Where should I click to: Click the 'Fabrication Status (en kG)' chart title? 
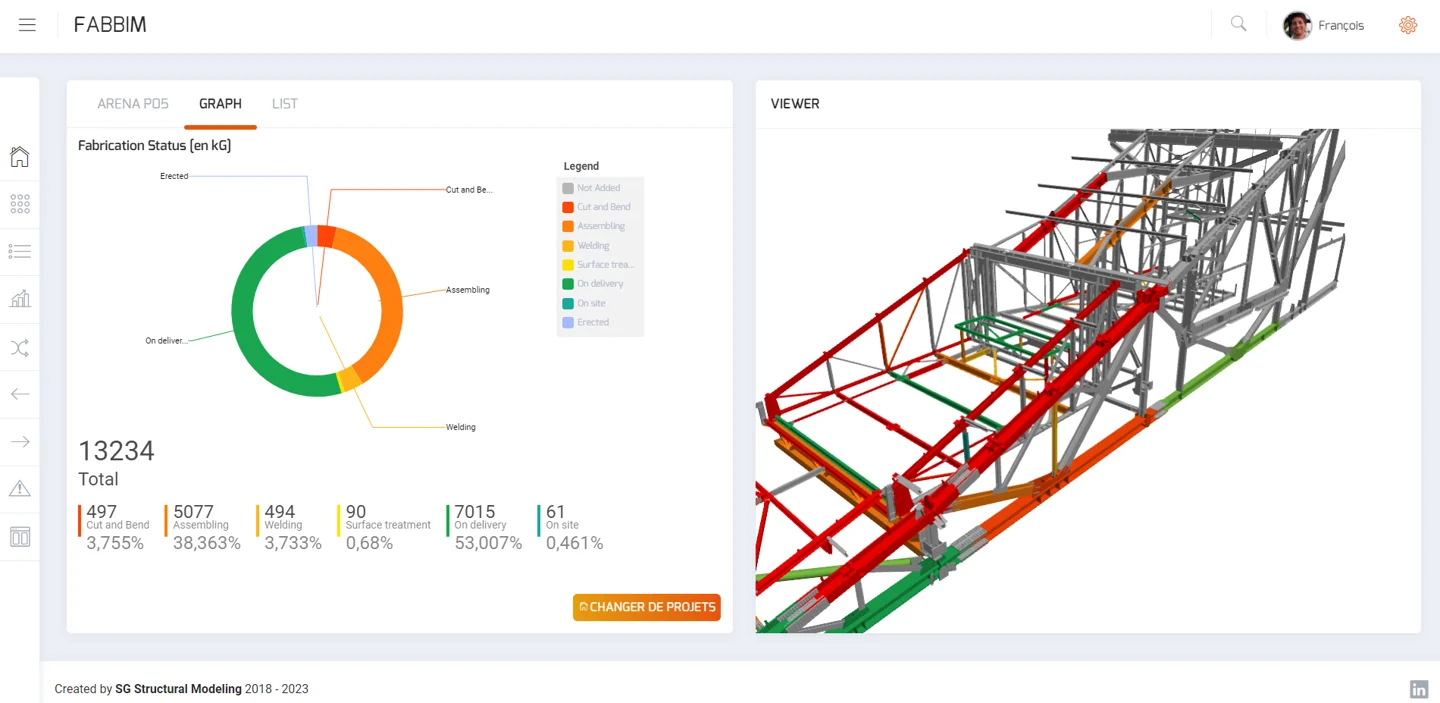pyautogui.click(x=155, y=146)
